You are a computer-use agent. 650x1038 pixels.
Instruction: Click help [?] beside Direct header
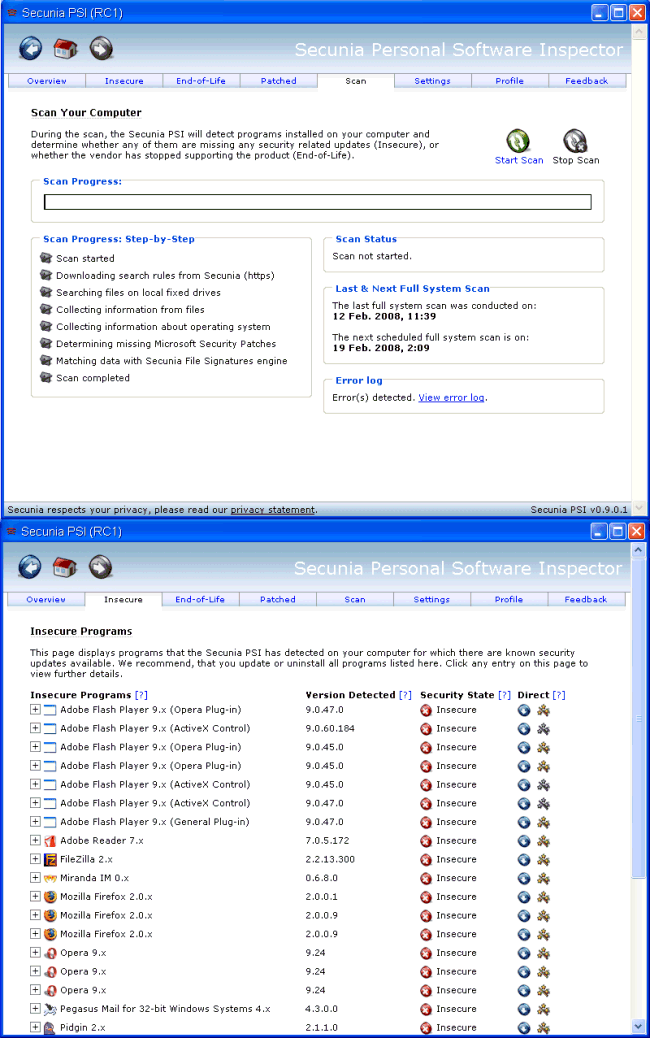pyautogui.click(x=559, y=694)
